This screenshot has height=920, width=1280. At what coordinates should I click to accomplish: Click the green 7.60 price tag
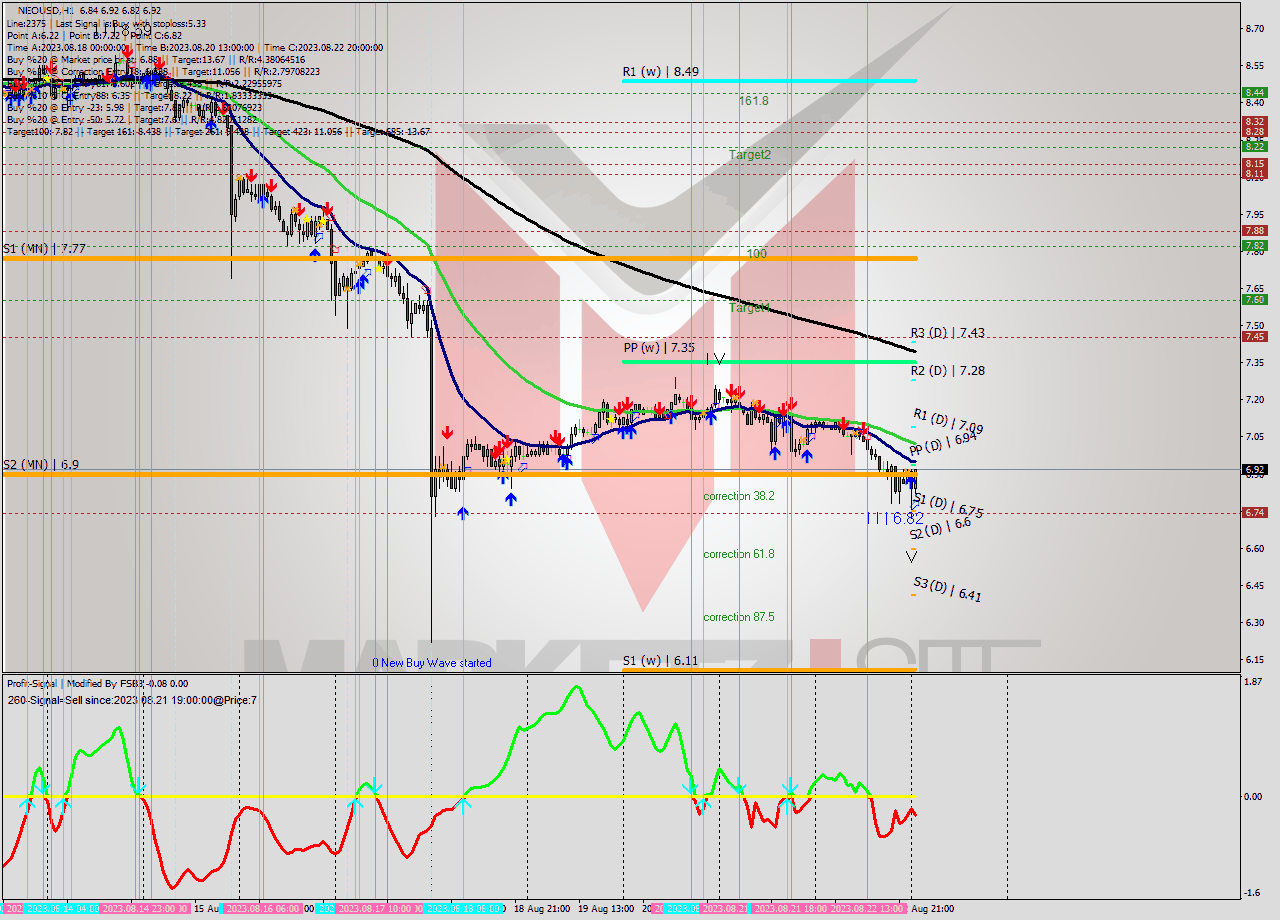coord(1254,300)
